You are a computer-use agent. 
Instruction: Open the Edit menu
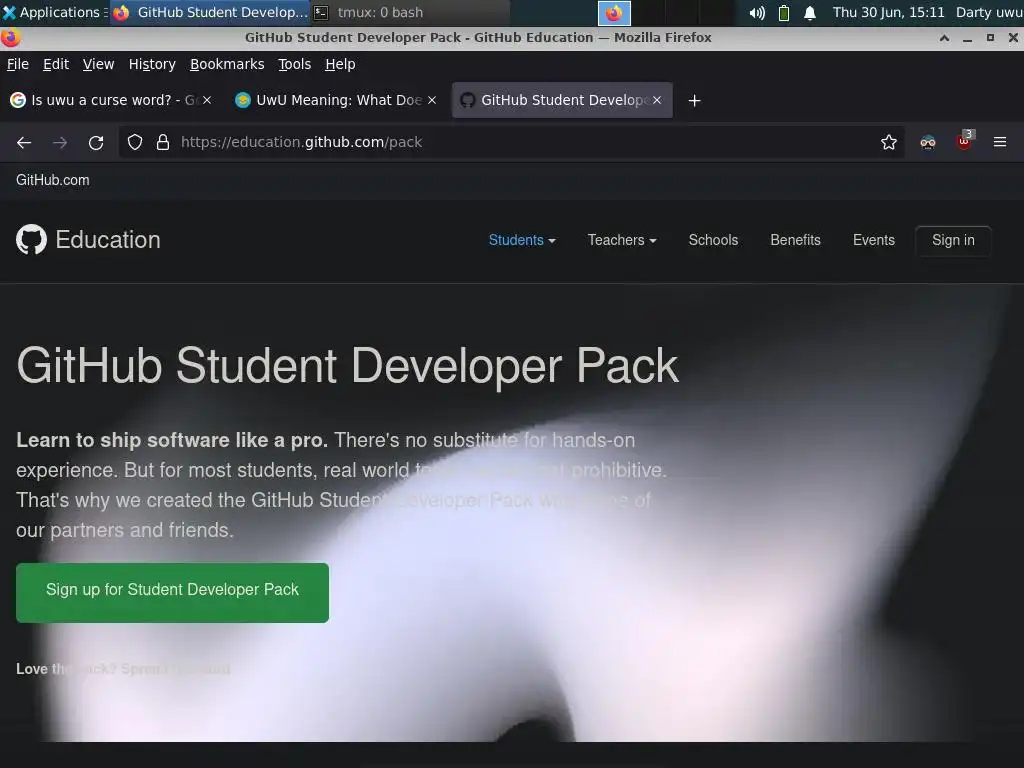coord(56,64)
